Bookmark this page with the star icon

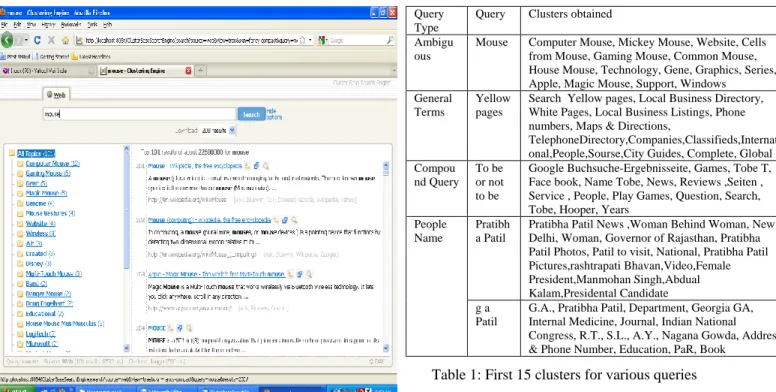point(302,41)
